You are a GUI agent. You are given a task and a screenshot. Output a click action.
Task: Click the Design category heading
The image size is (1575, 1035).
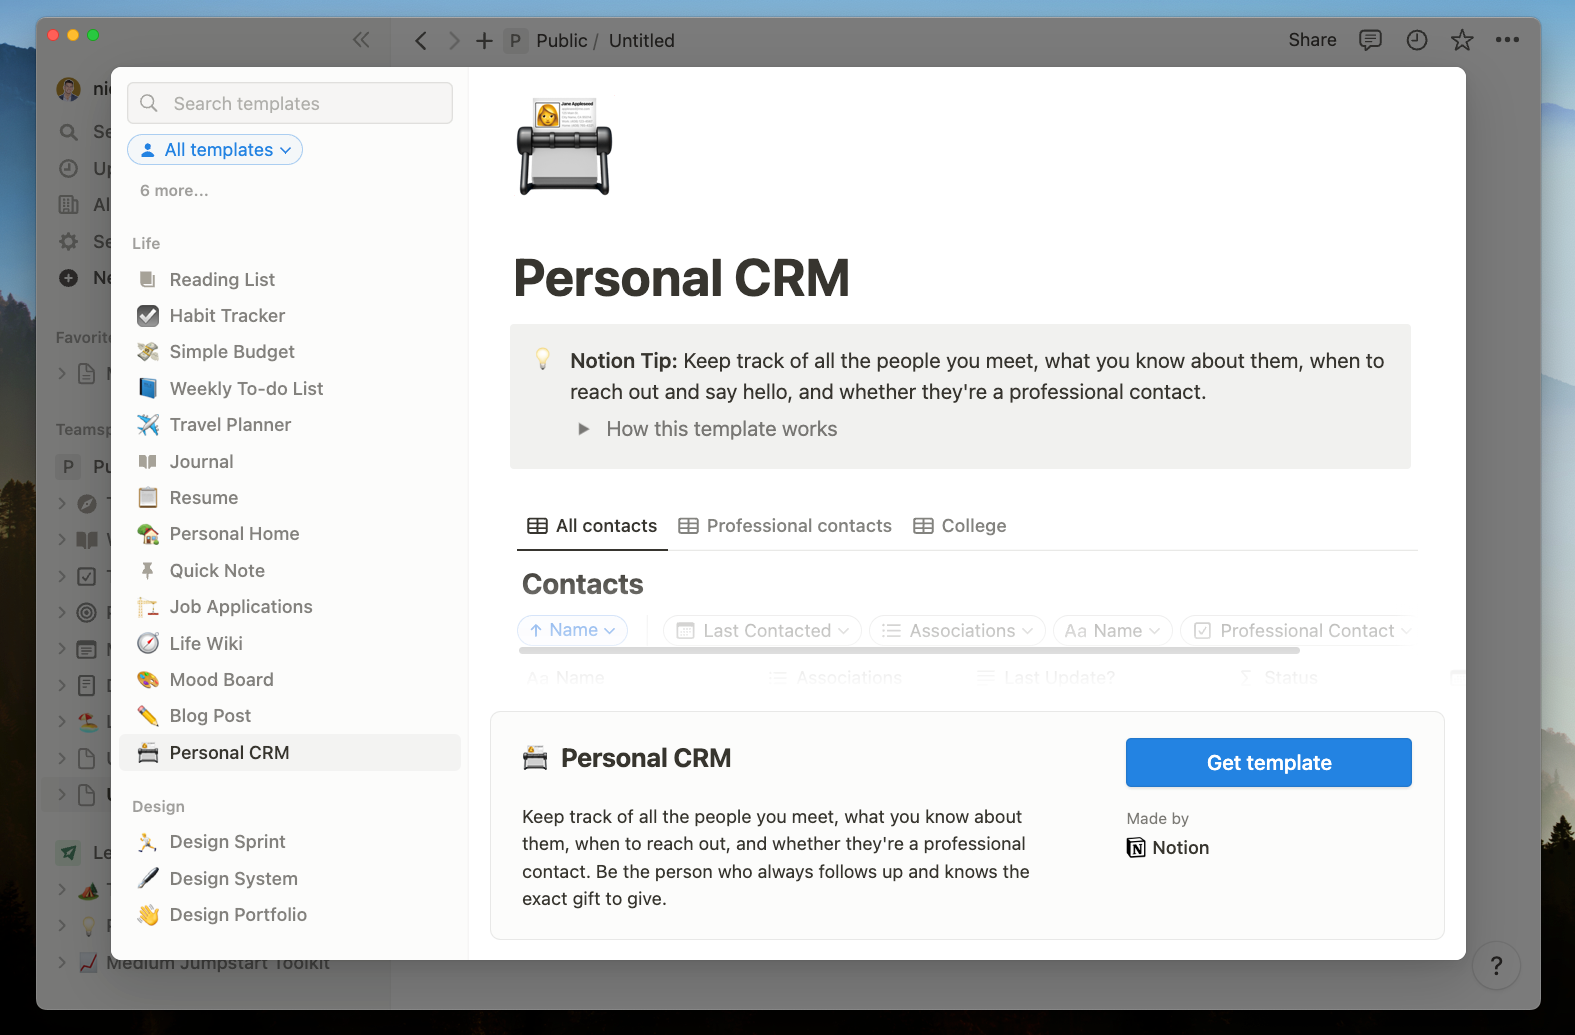click(x=158, y=806)
